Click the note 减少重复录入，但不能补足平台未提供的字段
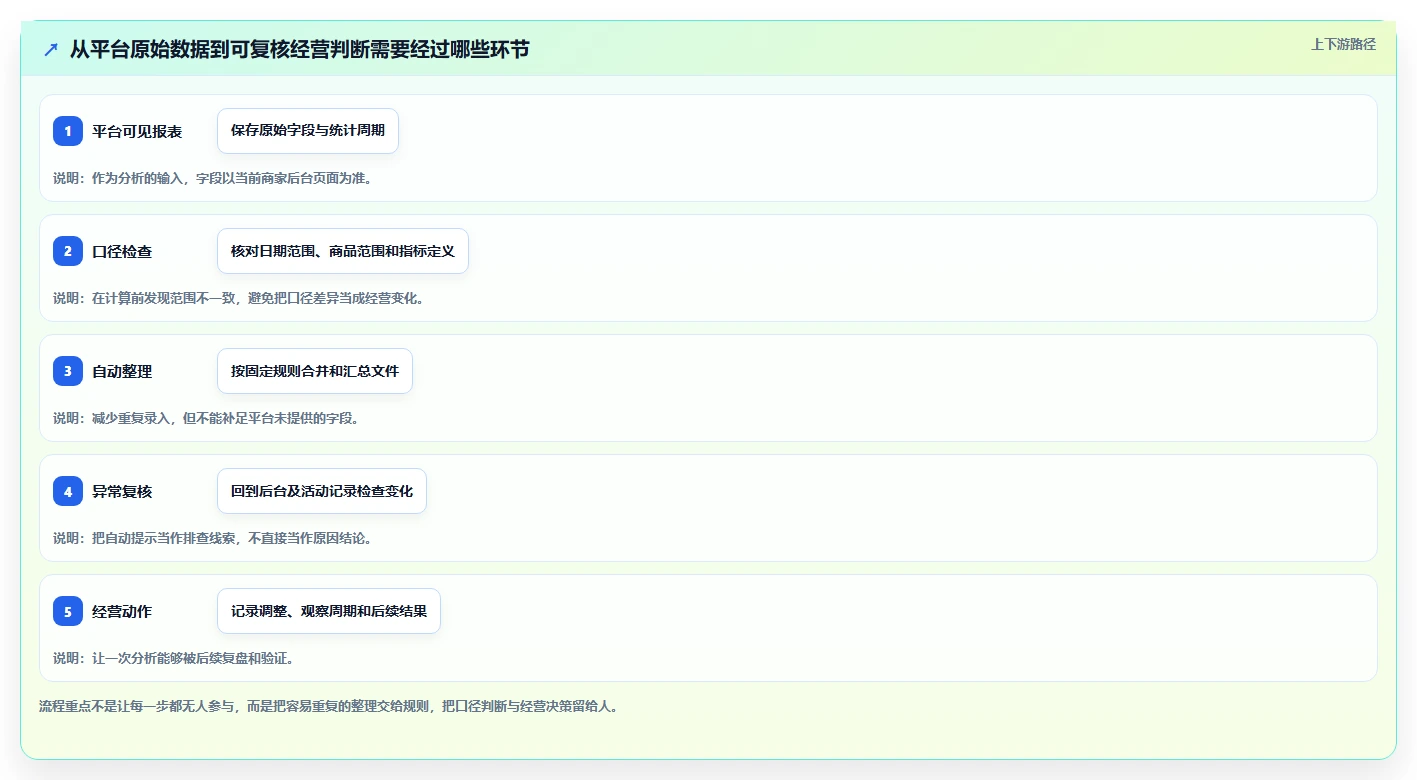1417x780 pixels. 225,418
